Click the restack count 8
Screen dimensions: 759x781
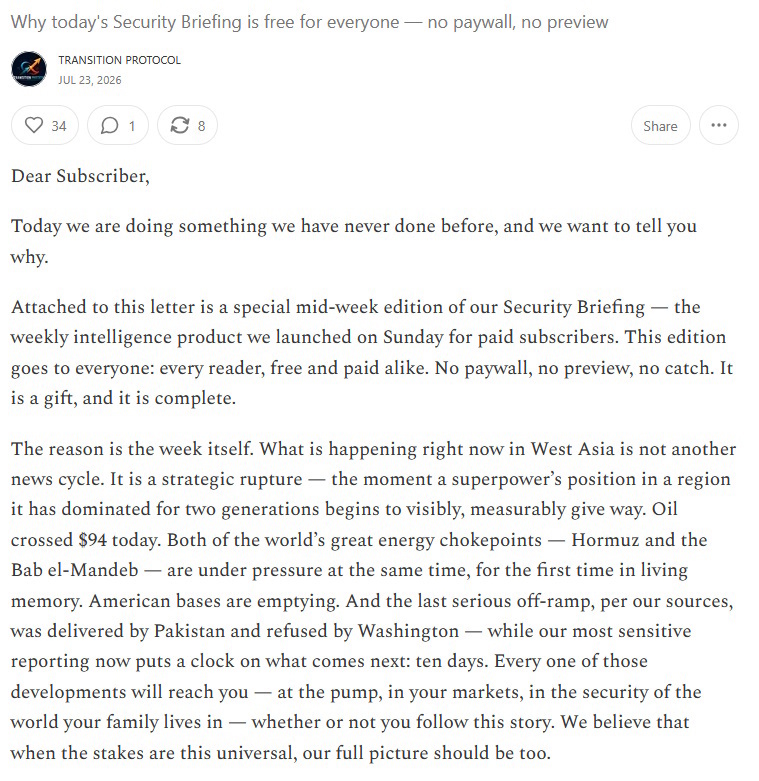tap(201, 126)
